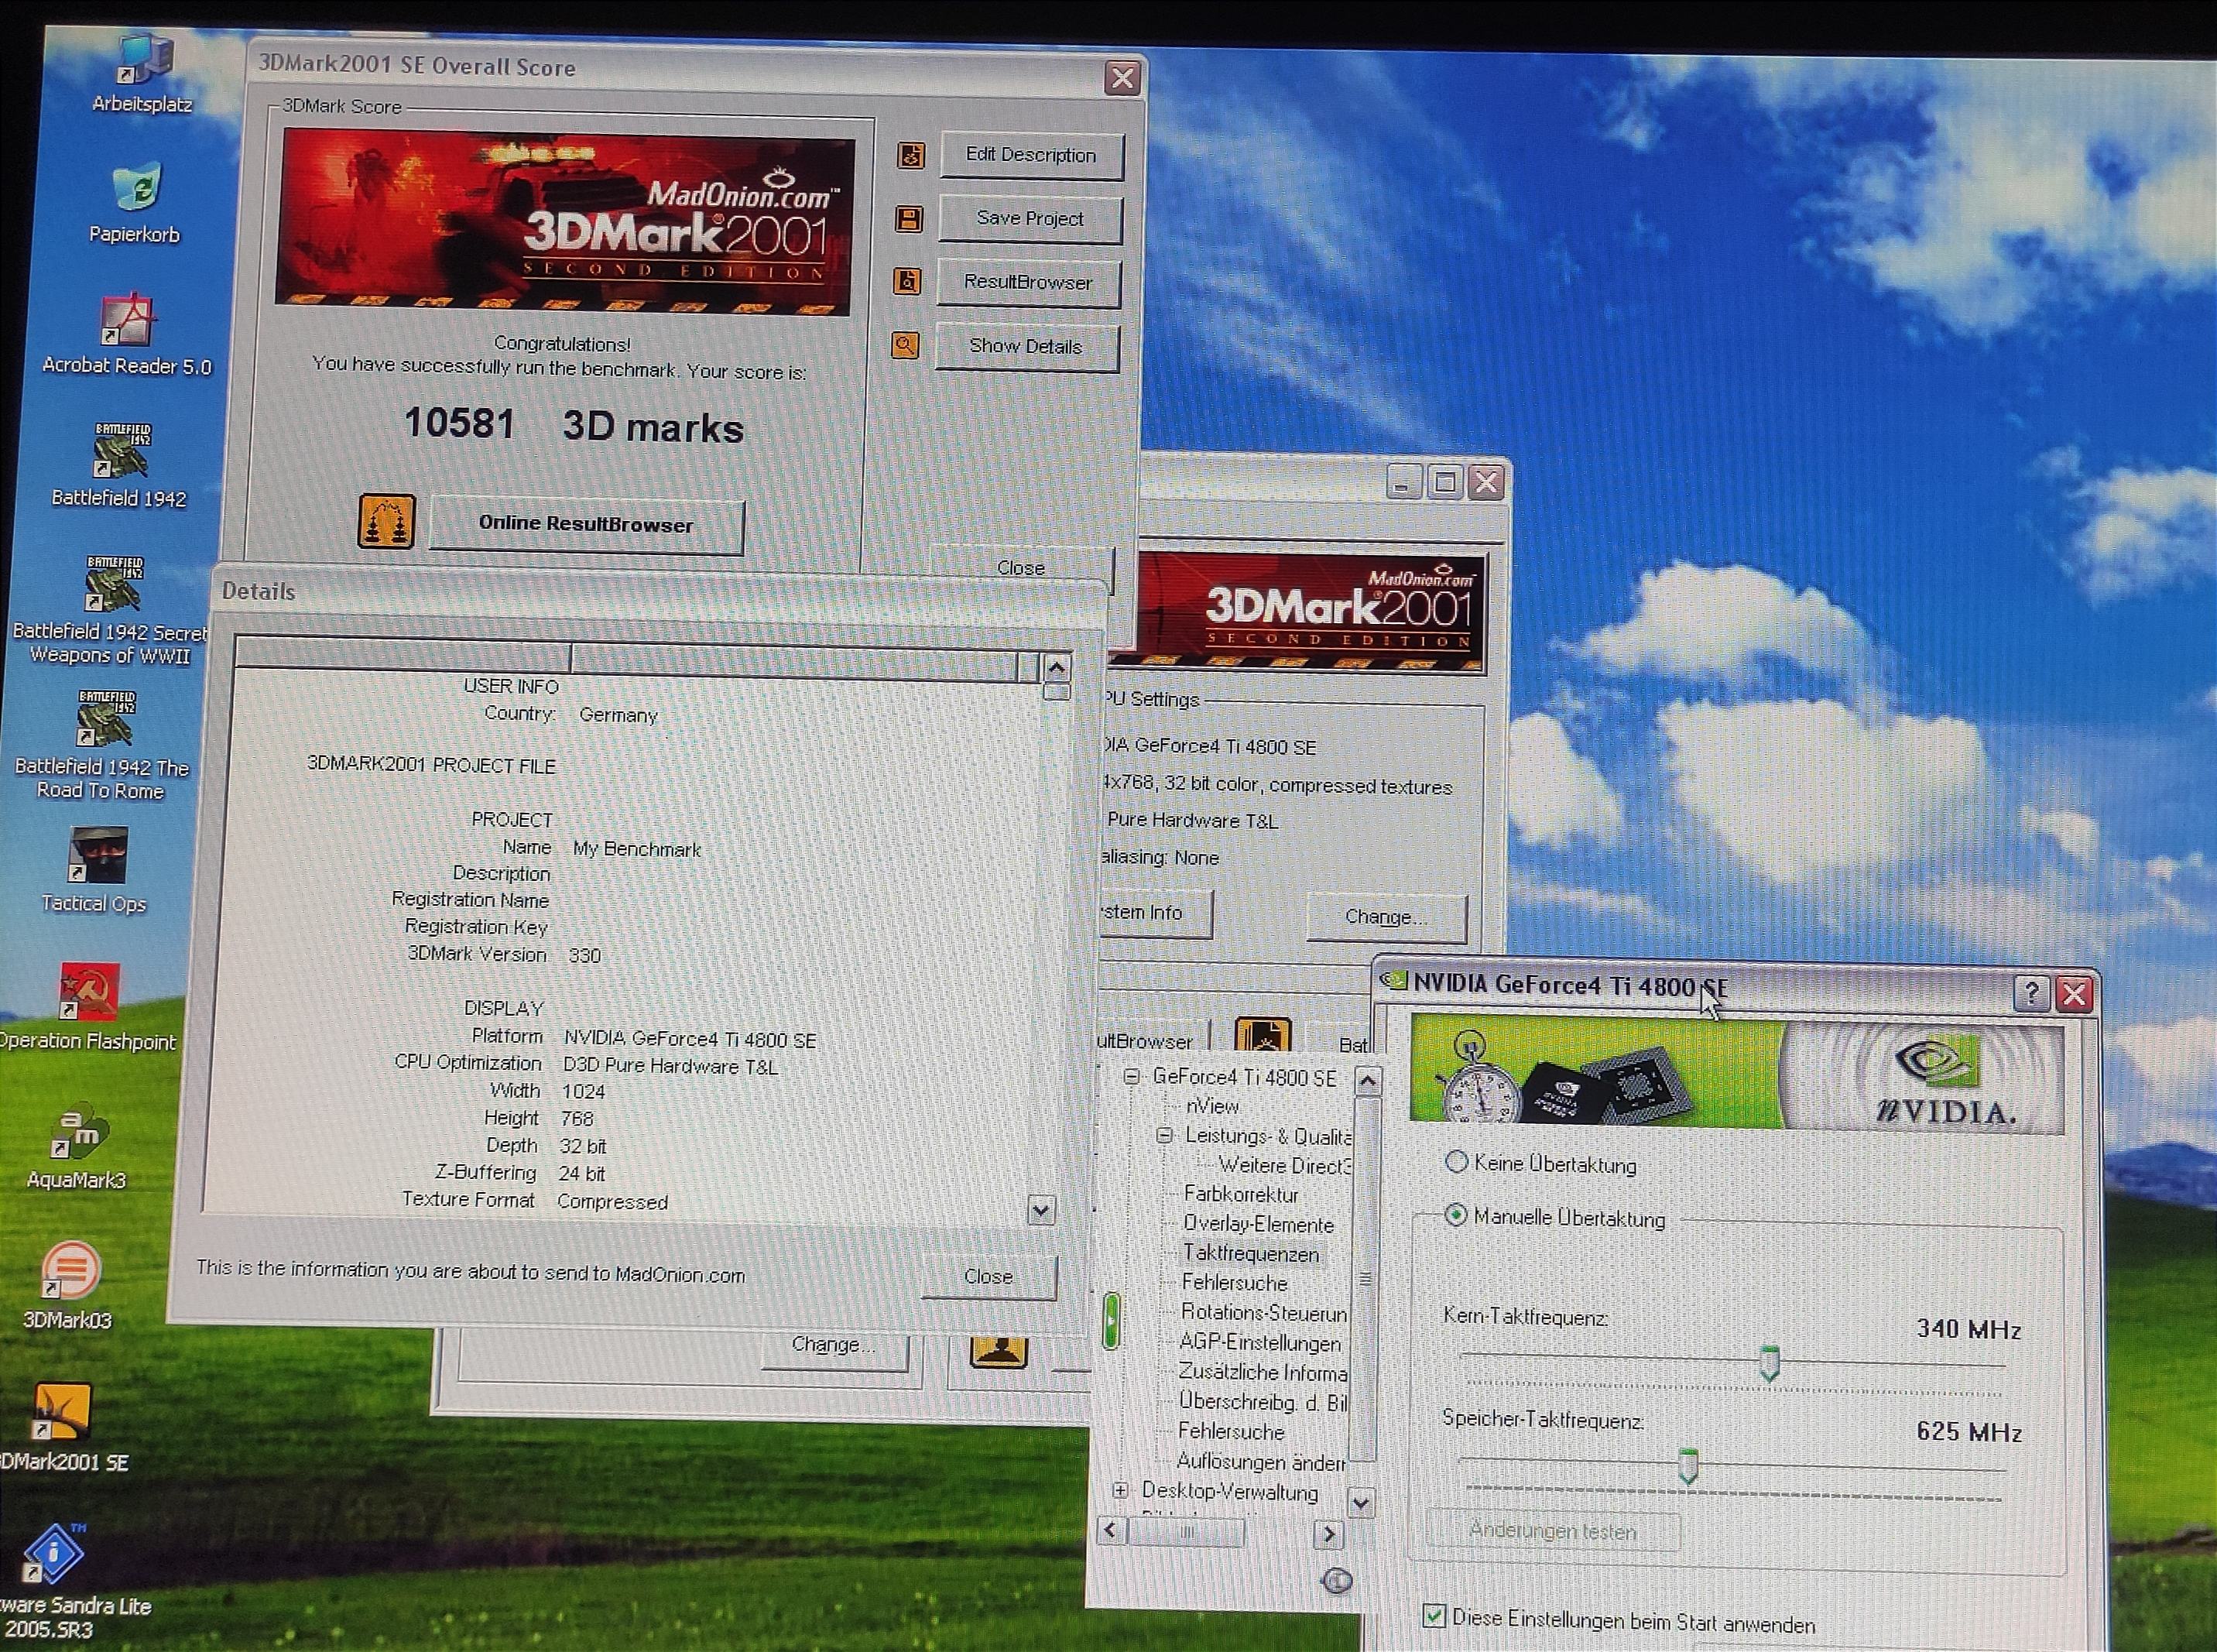Click the magnifier icon beside Show Details
The width and height of the screenshot is (2217, 1652).
click(x=904, y=346)
